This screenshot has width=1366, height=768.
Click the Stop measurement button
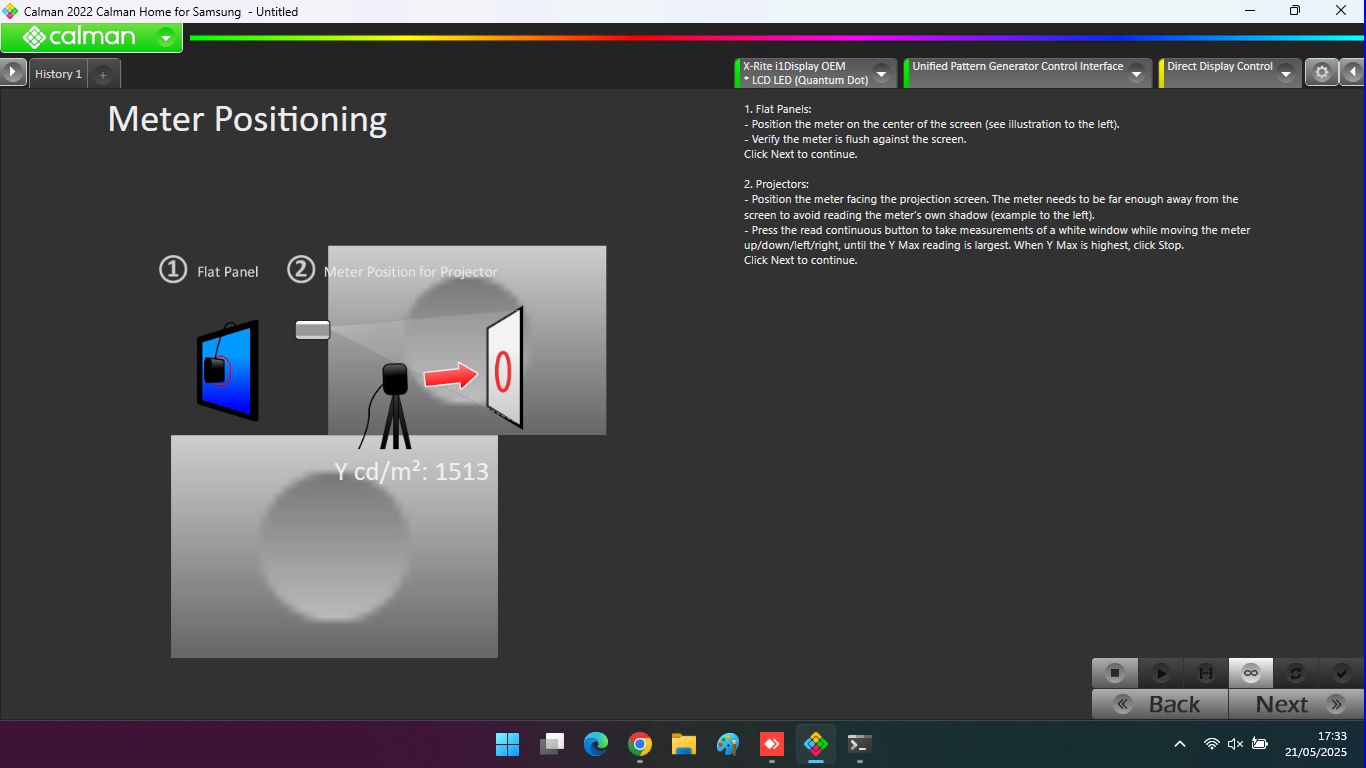1115,673
